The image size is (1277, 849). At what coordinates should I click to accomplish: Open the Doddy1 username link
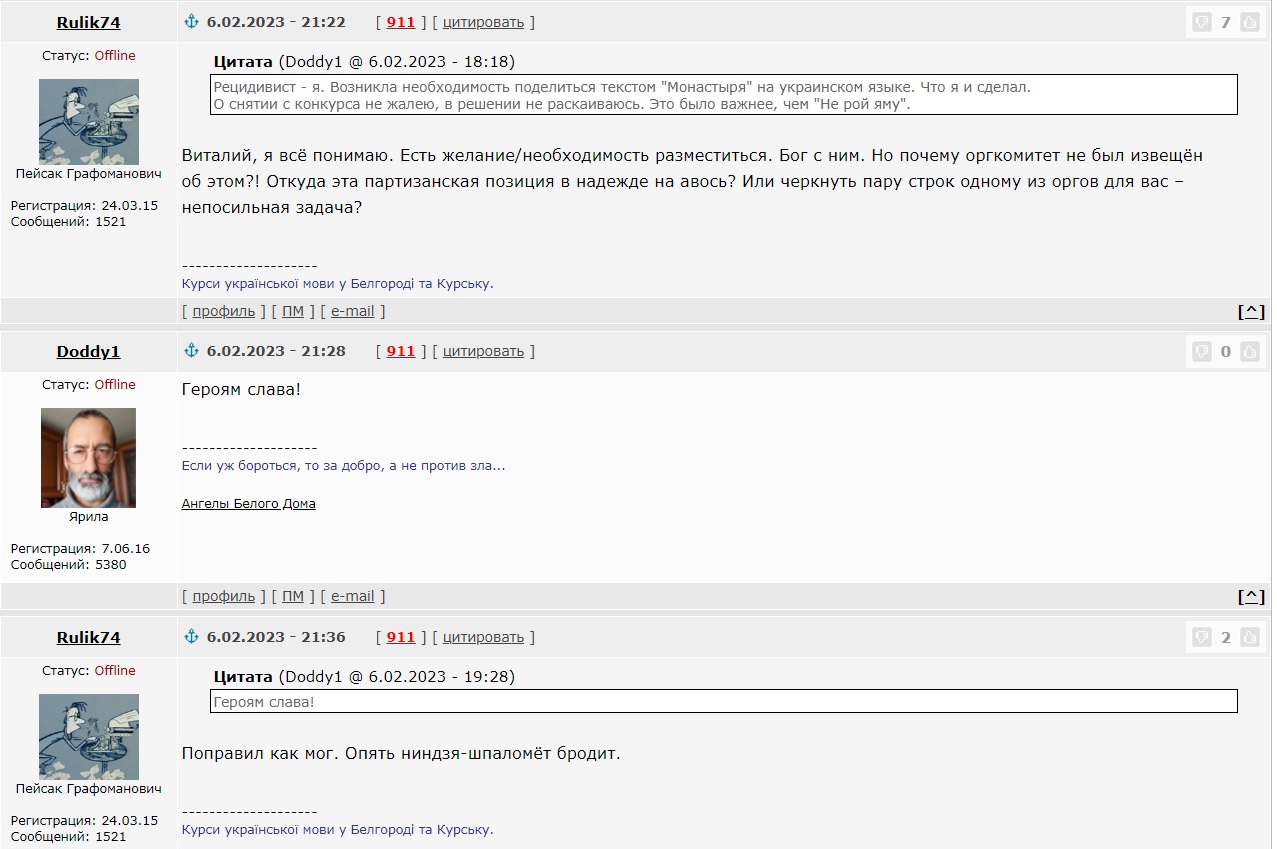coord(88,351)
